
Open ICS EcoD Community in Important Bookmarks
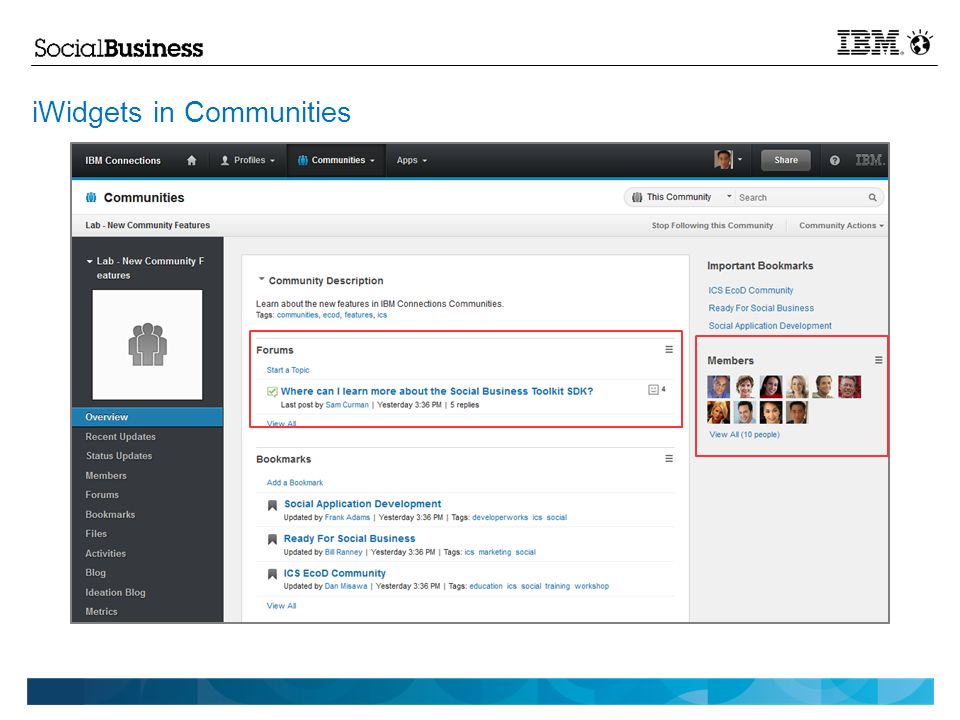coord(751,290)
